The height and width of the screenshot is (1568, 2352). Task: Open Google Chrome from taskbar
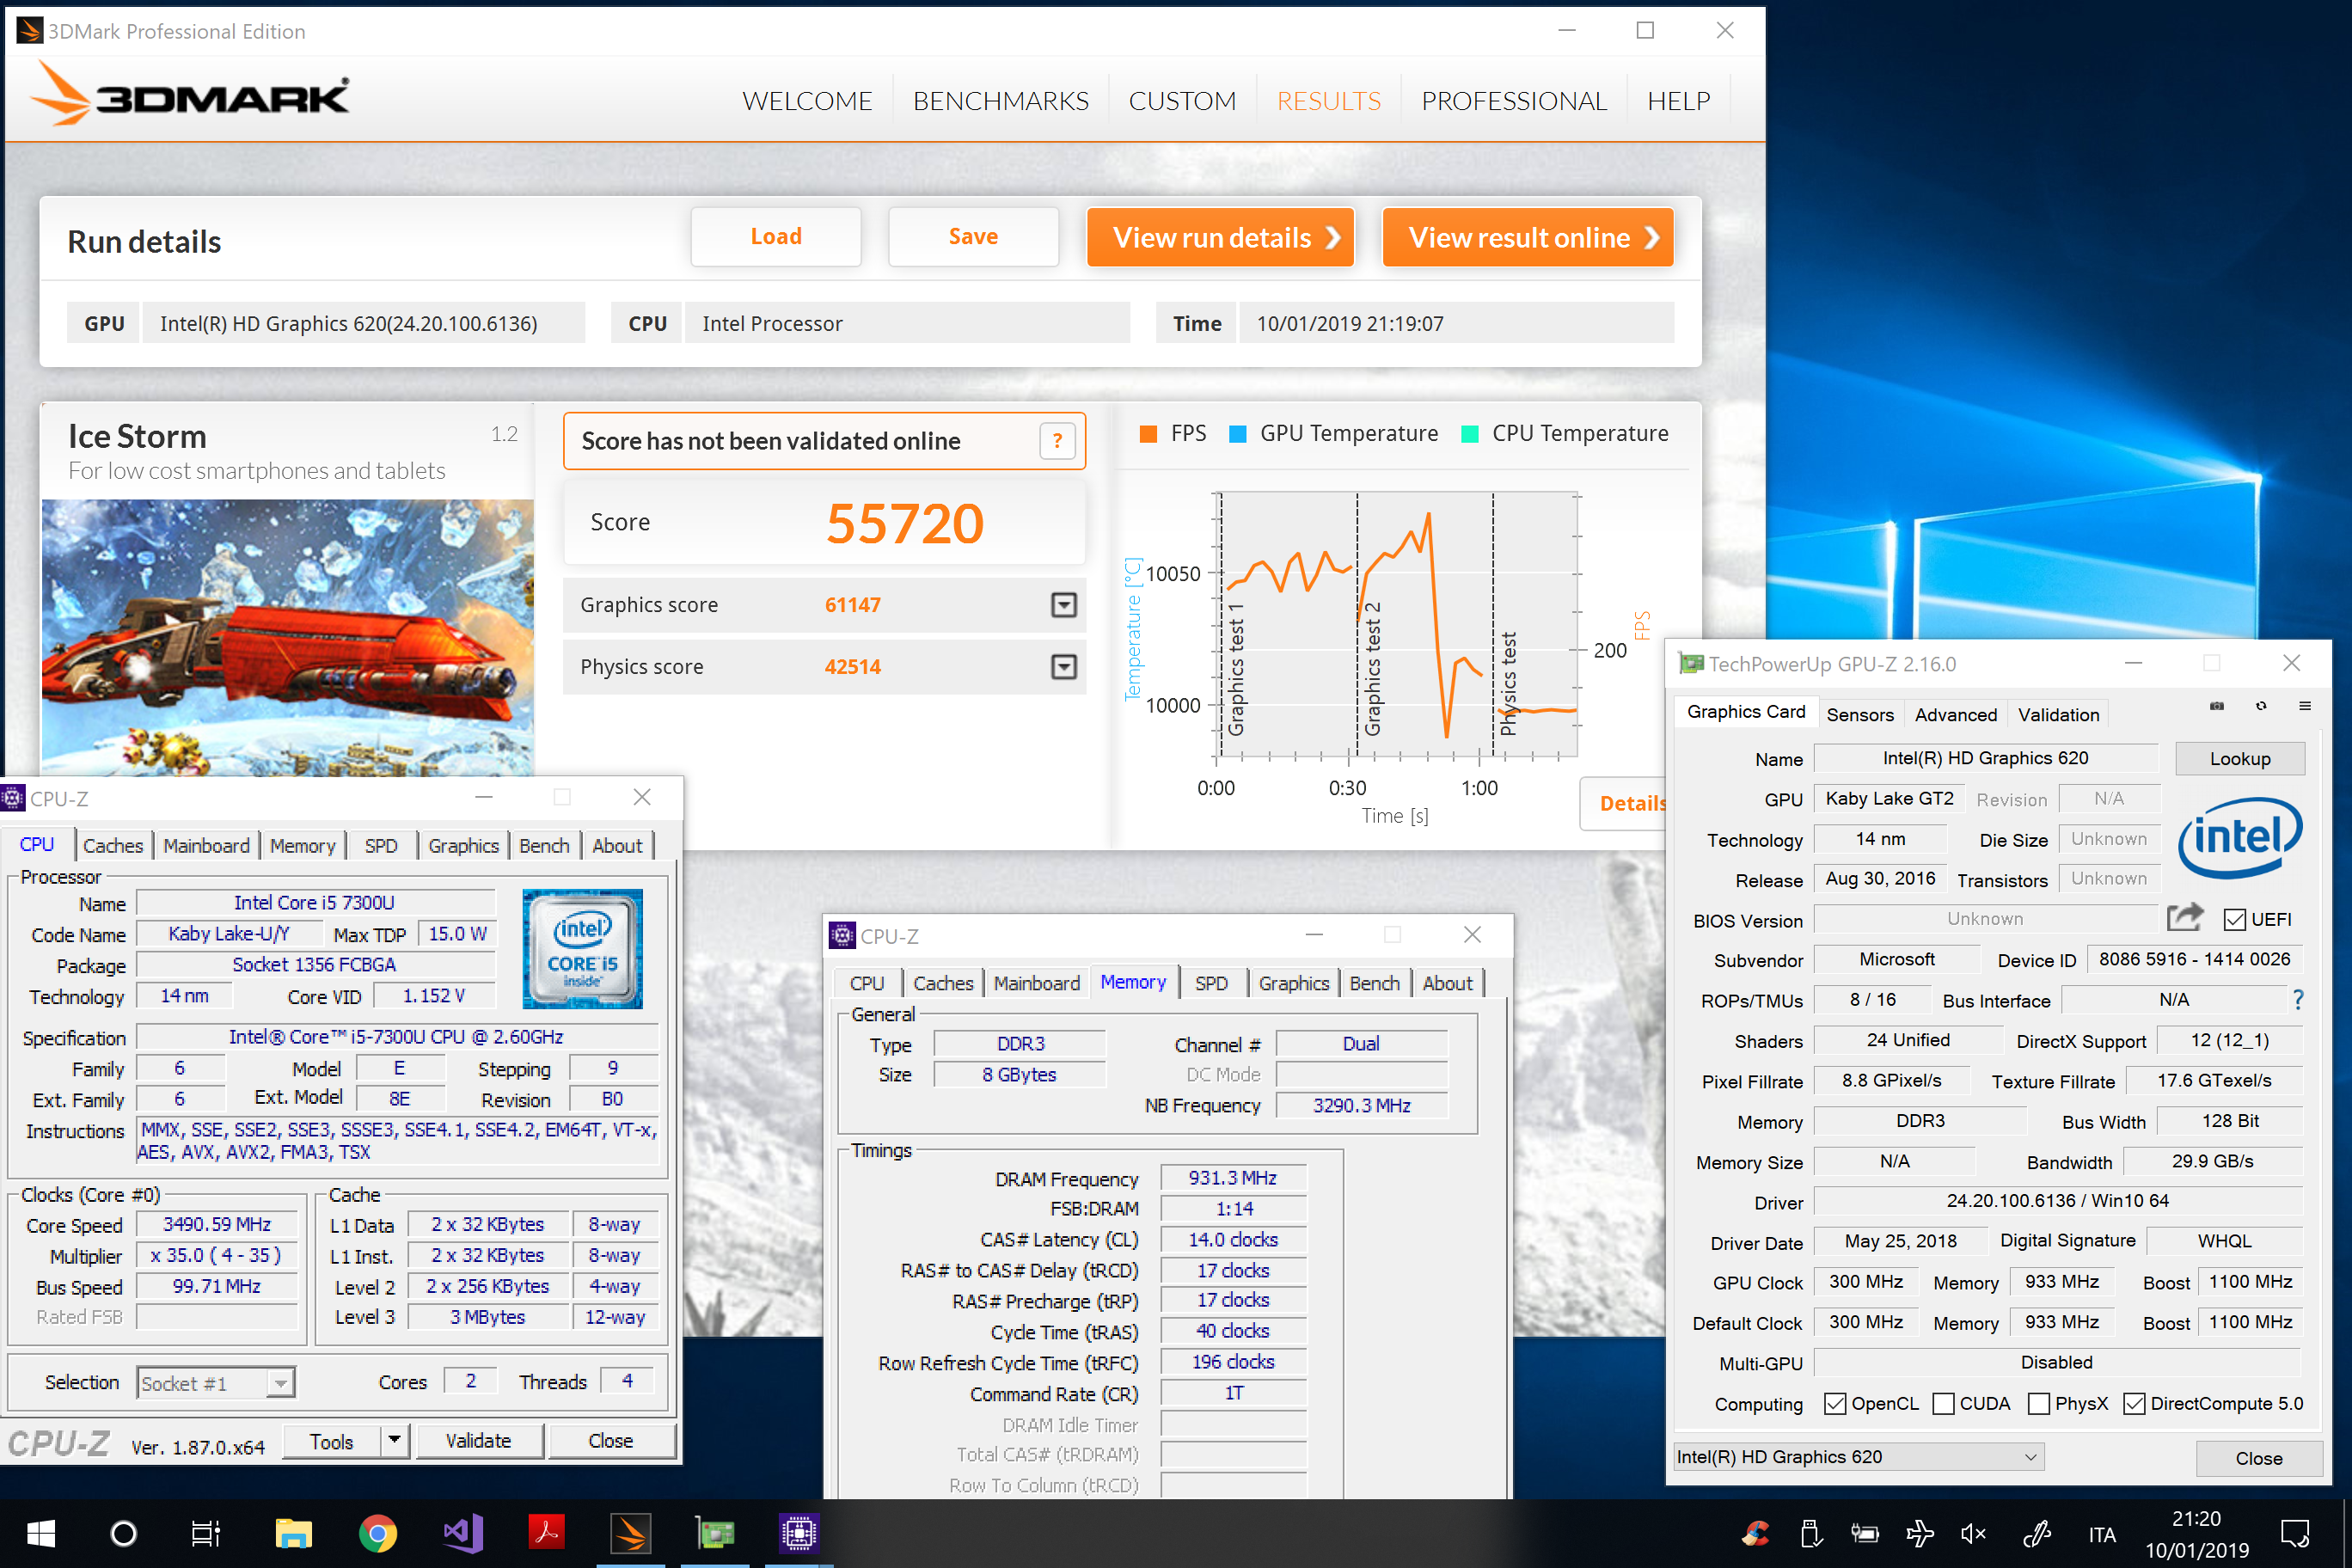[378, 1533]
